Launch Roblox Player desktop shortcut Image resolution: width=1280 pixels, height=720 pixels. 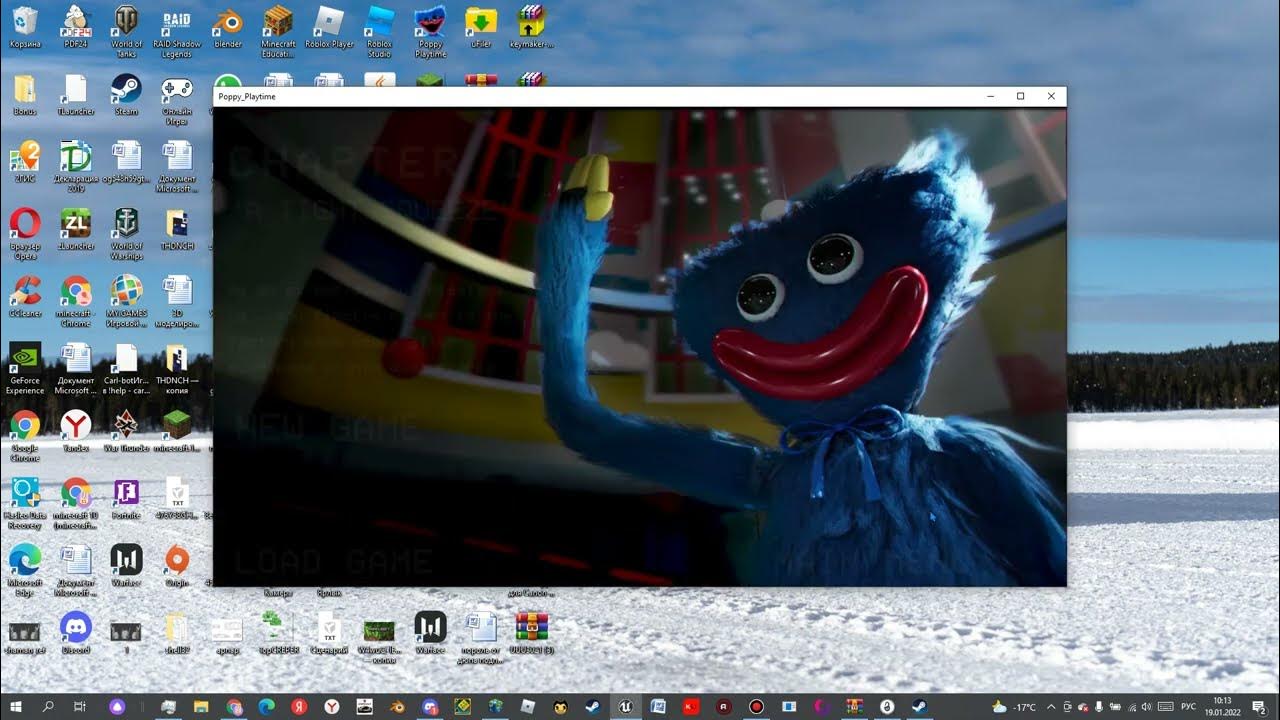coord(329,26)
